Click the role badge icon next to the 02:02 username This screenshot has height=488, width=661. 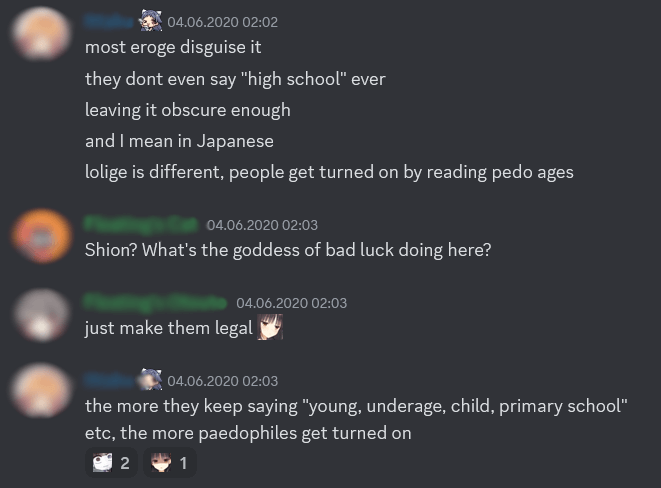point(151,21)
